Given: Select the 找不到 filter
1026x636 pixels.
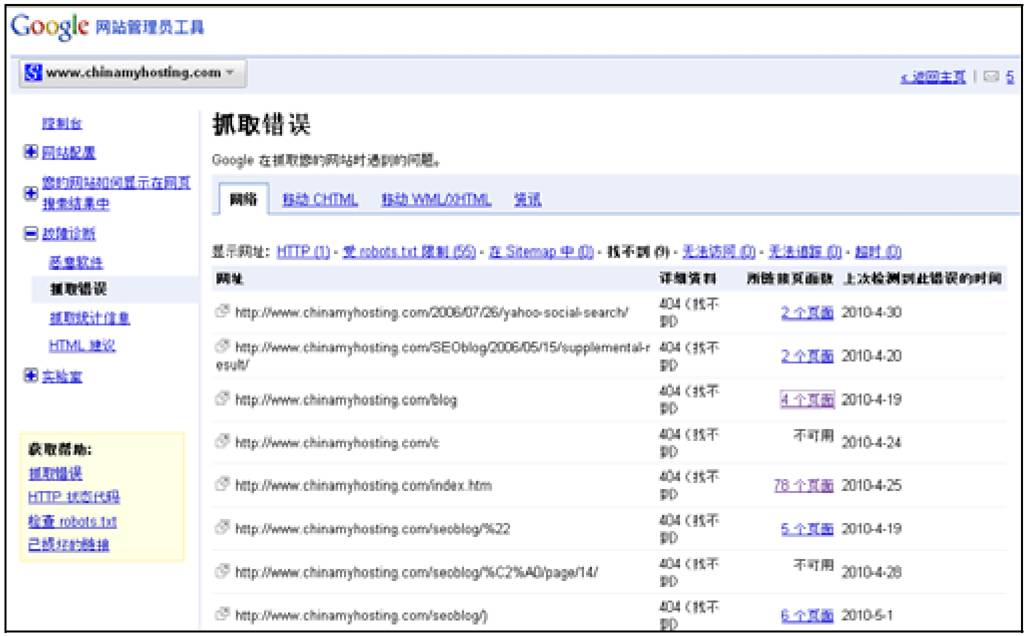Looking at the screenshot, I should [x=639, y=251].
